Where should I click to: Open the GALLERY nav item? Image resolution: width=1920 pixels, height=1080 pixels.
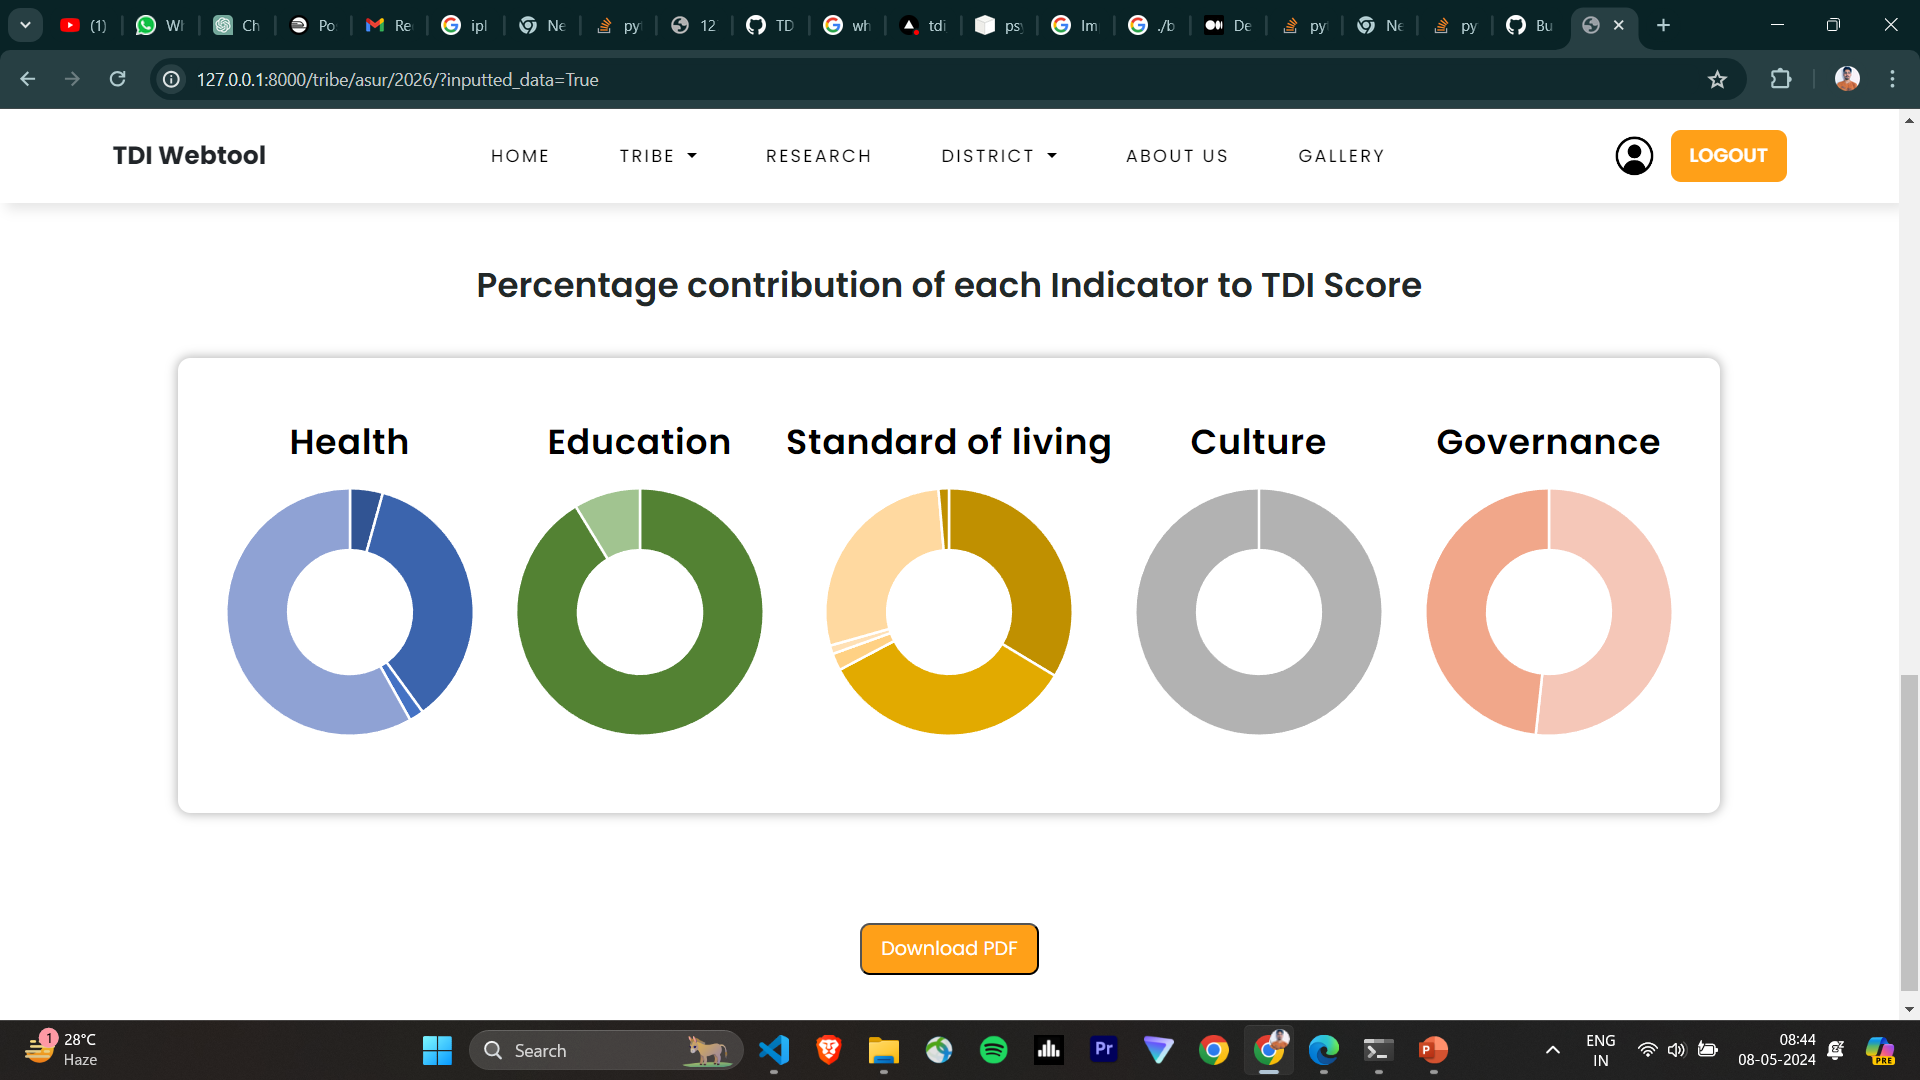1341,156
